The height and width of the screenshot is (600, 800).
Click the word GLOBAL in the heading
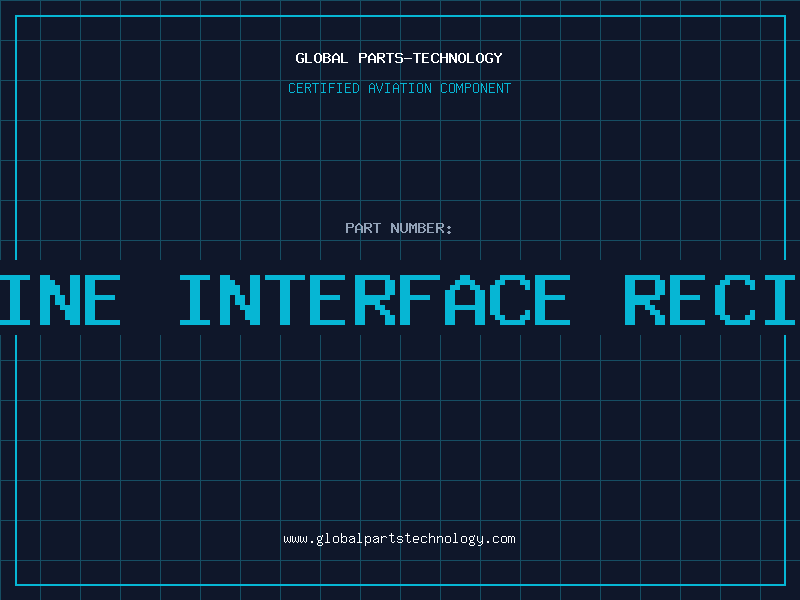[x=322, y=58]
